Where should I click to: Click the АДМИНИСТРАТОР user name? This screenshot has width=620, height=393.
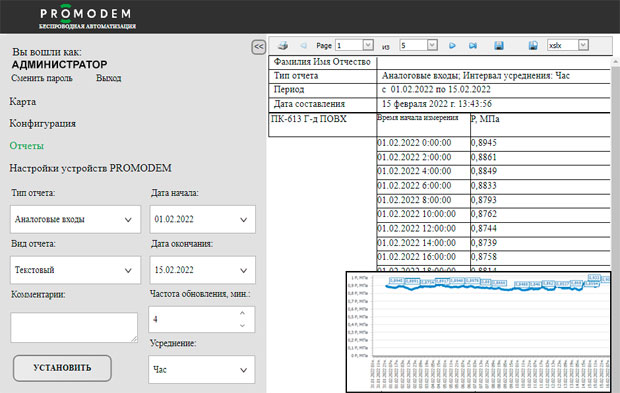pos(59,64)
